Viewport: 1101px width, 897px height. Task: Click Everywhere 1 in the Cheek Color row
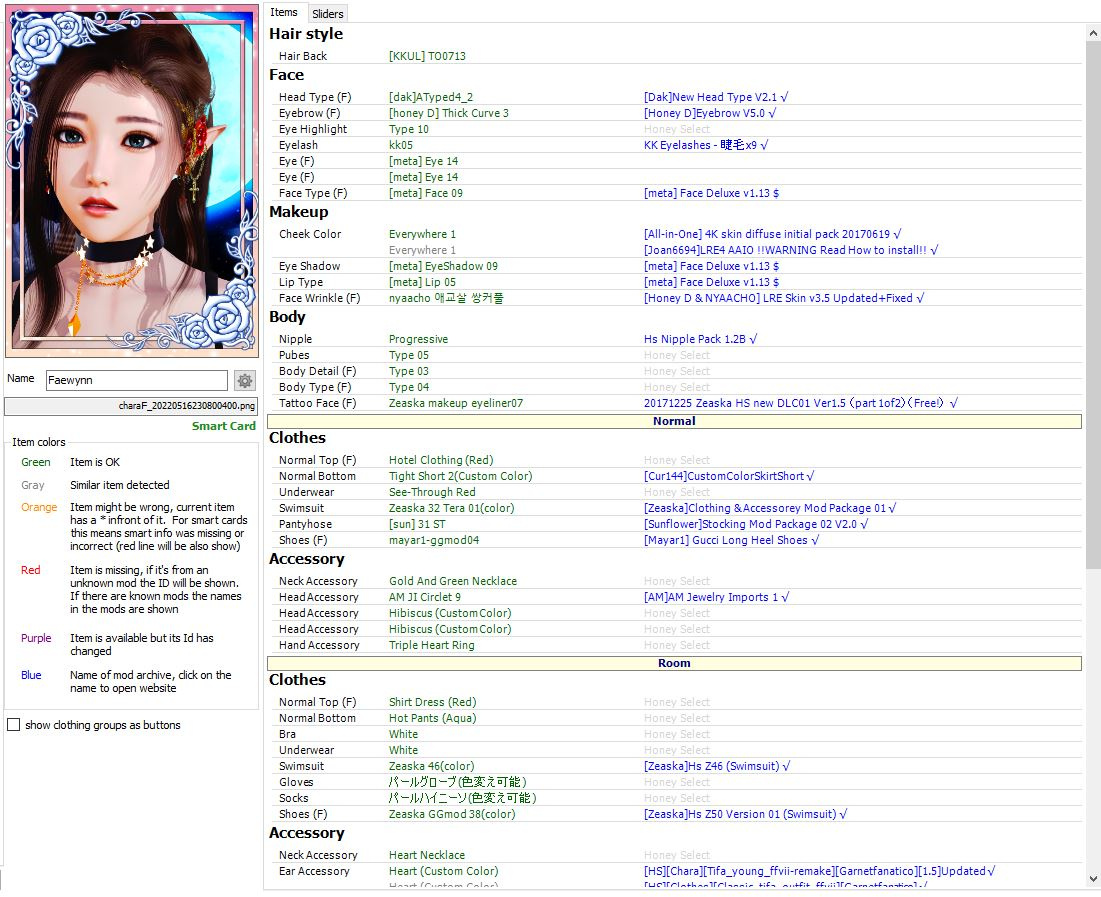(422, 234)
